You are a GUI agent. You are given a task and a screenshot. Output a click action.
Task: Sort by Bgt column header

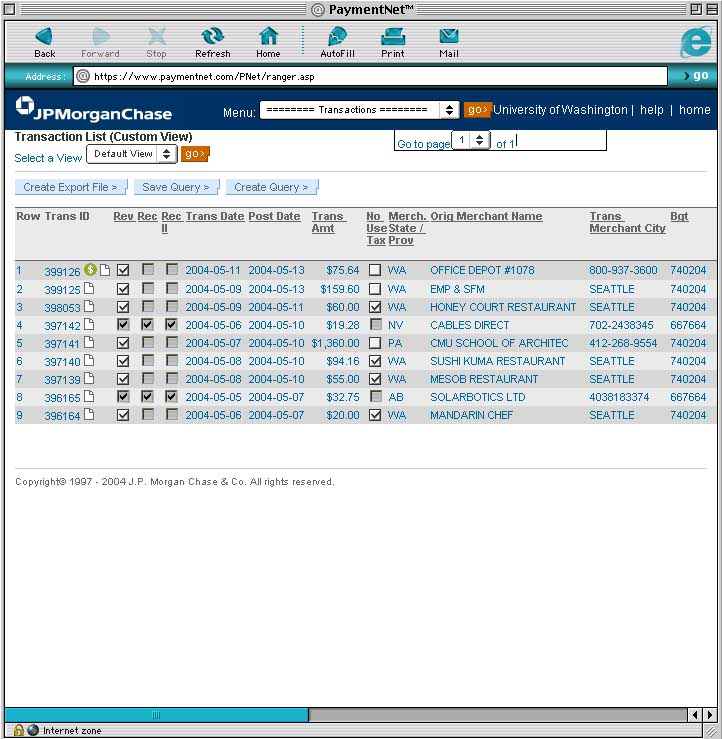click(679, 216)
